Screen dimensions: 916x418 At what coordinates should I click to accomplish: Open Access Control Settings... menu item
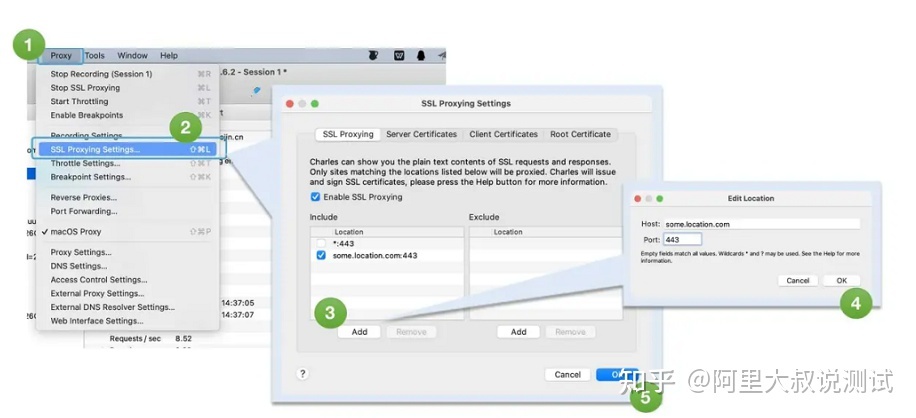127,280
